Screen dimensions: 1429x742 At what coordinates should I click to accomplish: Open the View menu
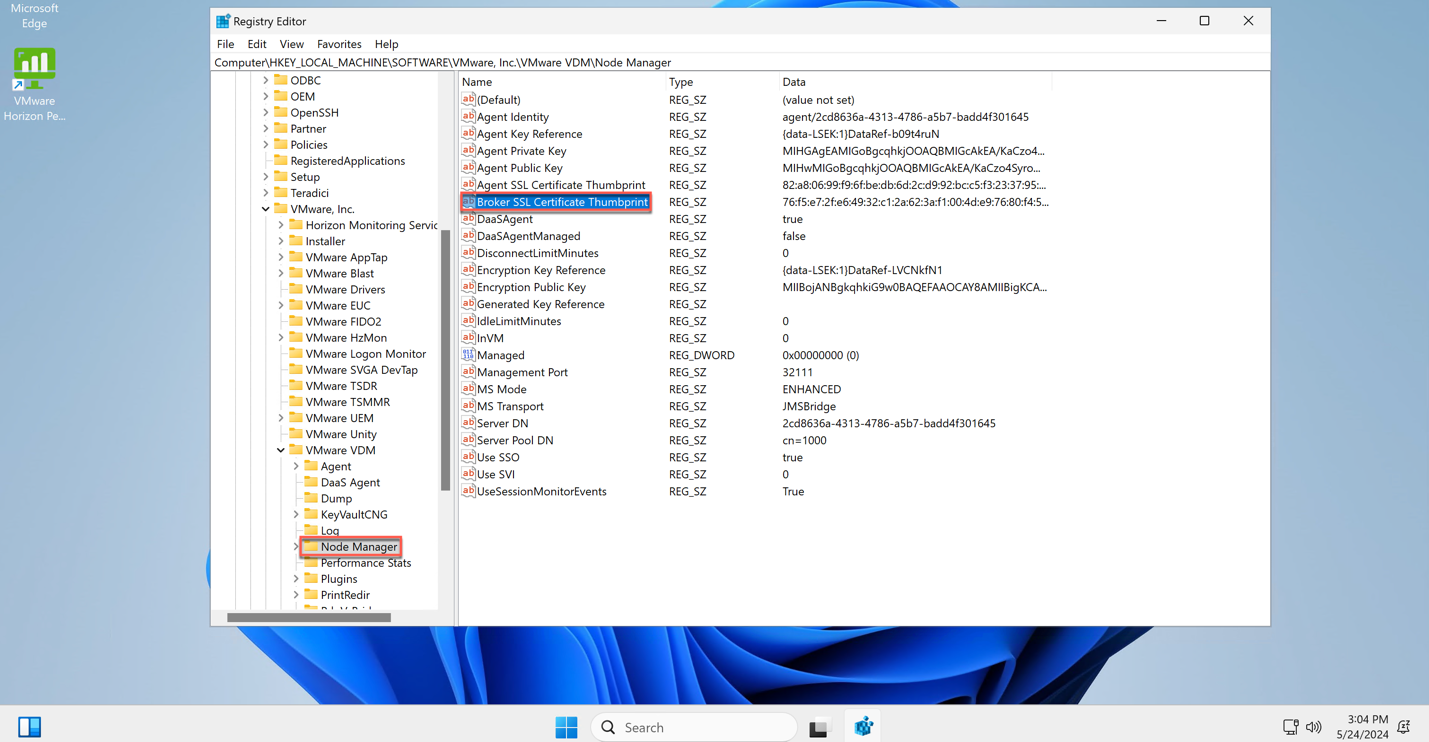click(x=291, y=44)
